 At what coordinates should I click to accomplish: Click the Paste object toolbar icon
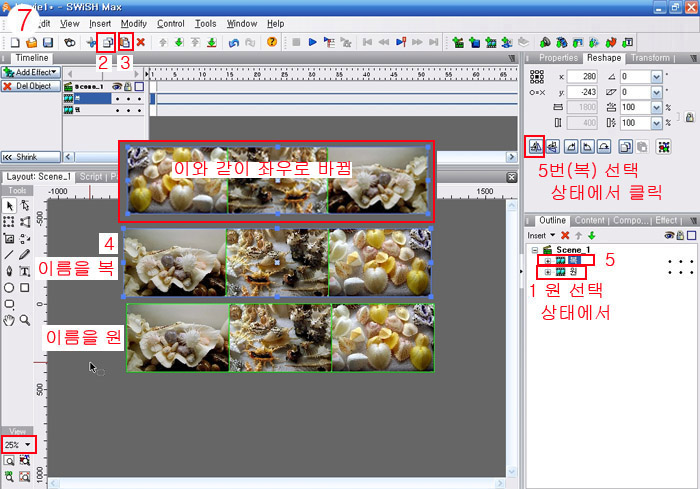125,42
